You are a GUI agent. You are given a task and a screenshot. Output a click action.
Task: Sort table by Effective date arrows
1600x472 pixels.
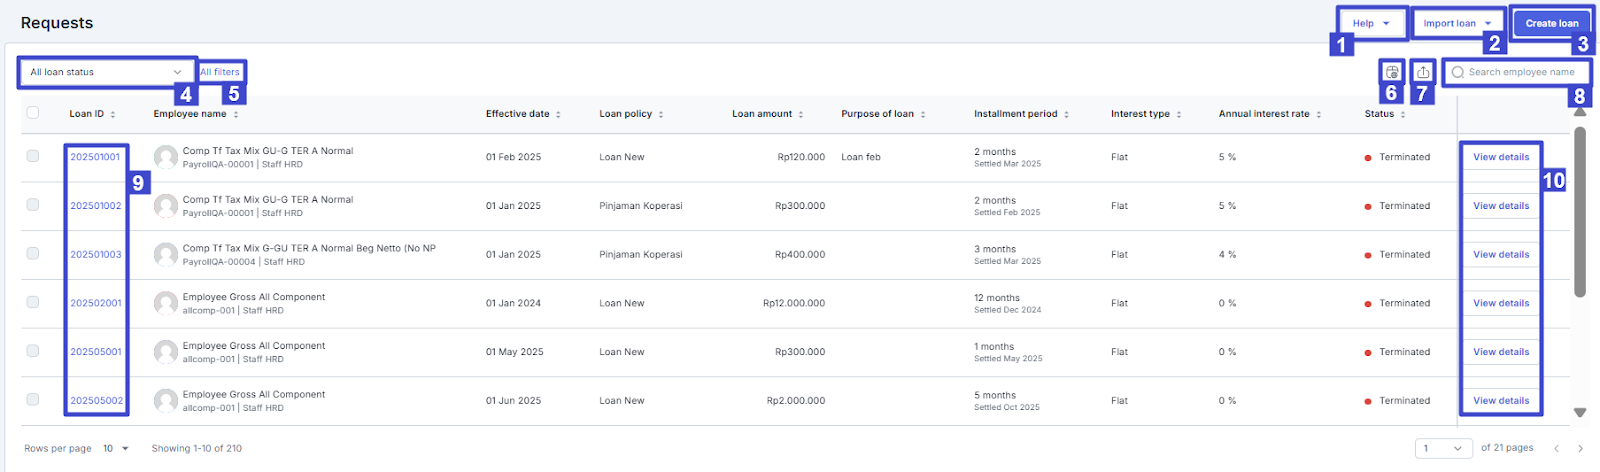(558, 115)
